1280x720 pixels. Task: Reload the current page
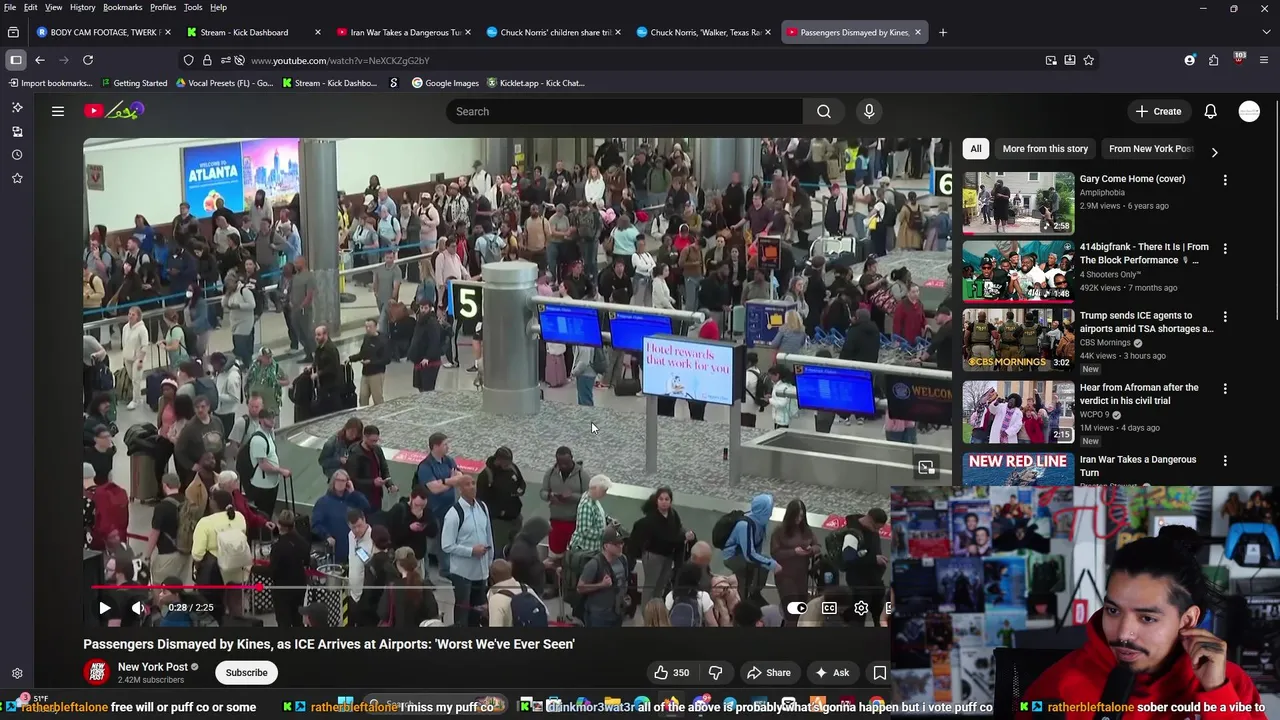[88, 60]
